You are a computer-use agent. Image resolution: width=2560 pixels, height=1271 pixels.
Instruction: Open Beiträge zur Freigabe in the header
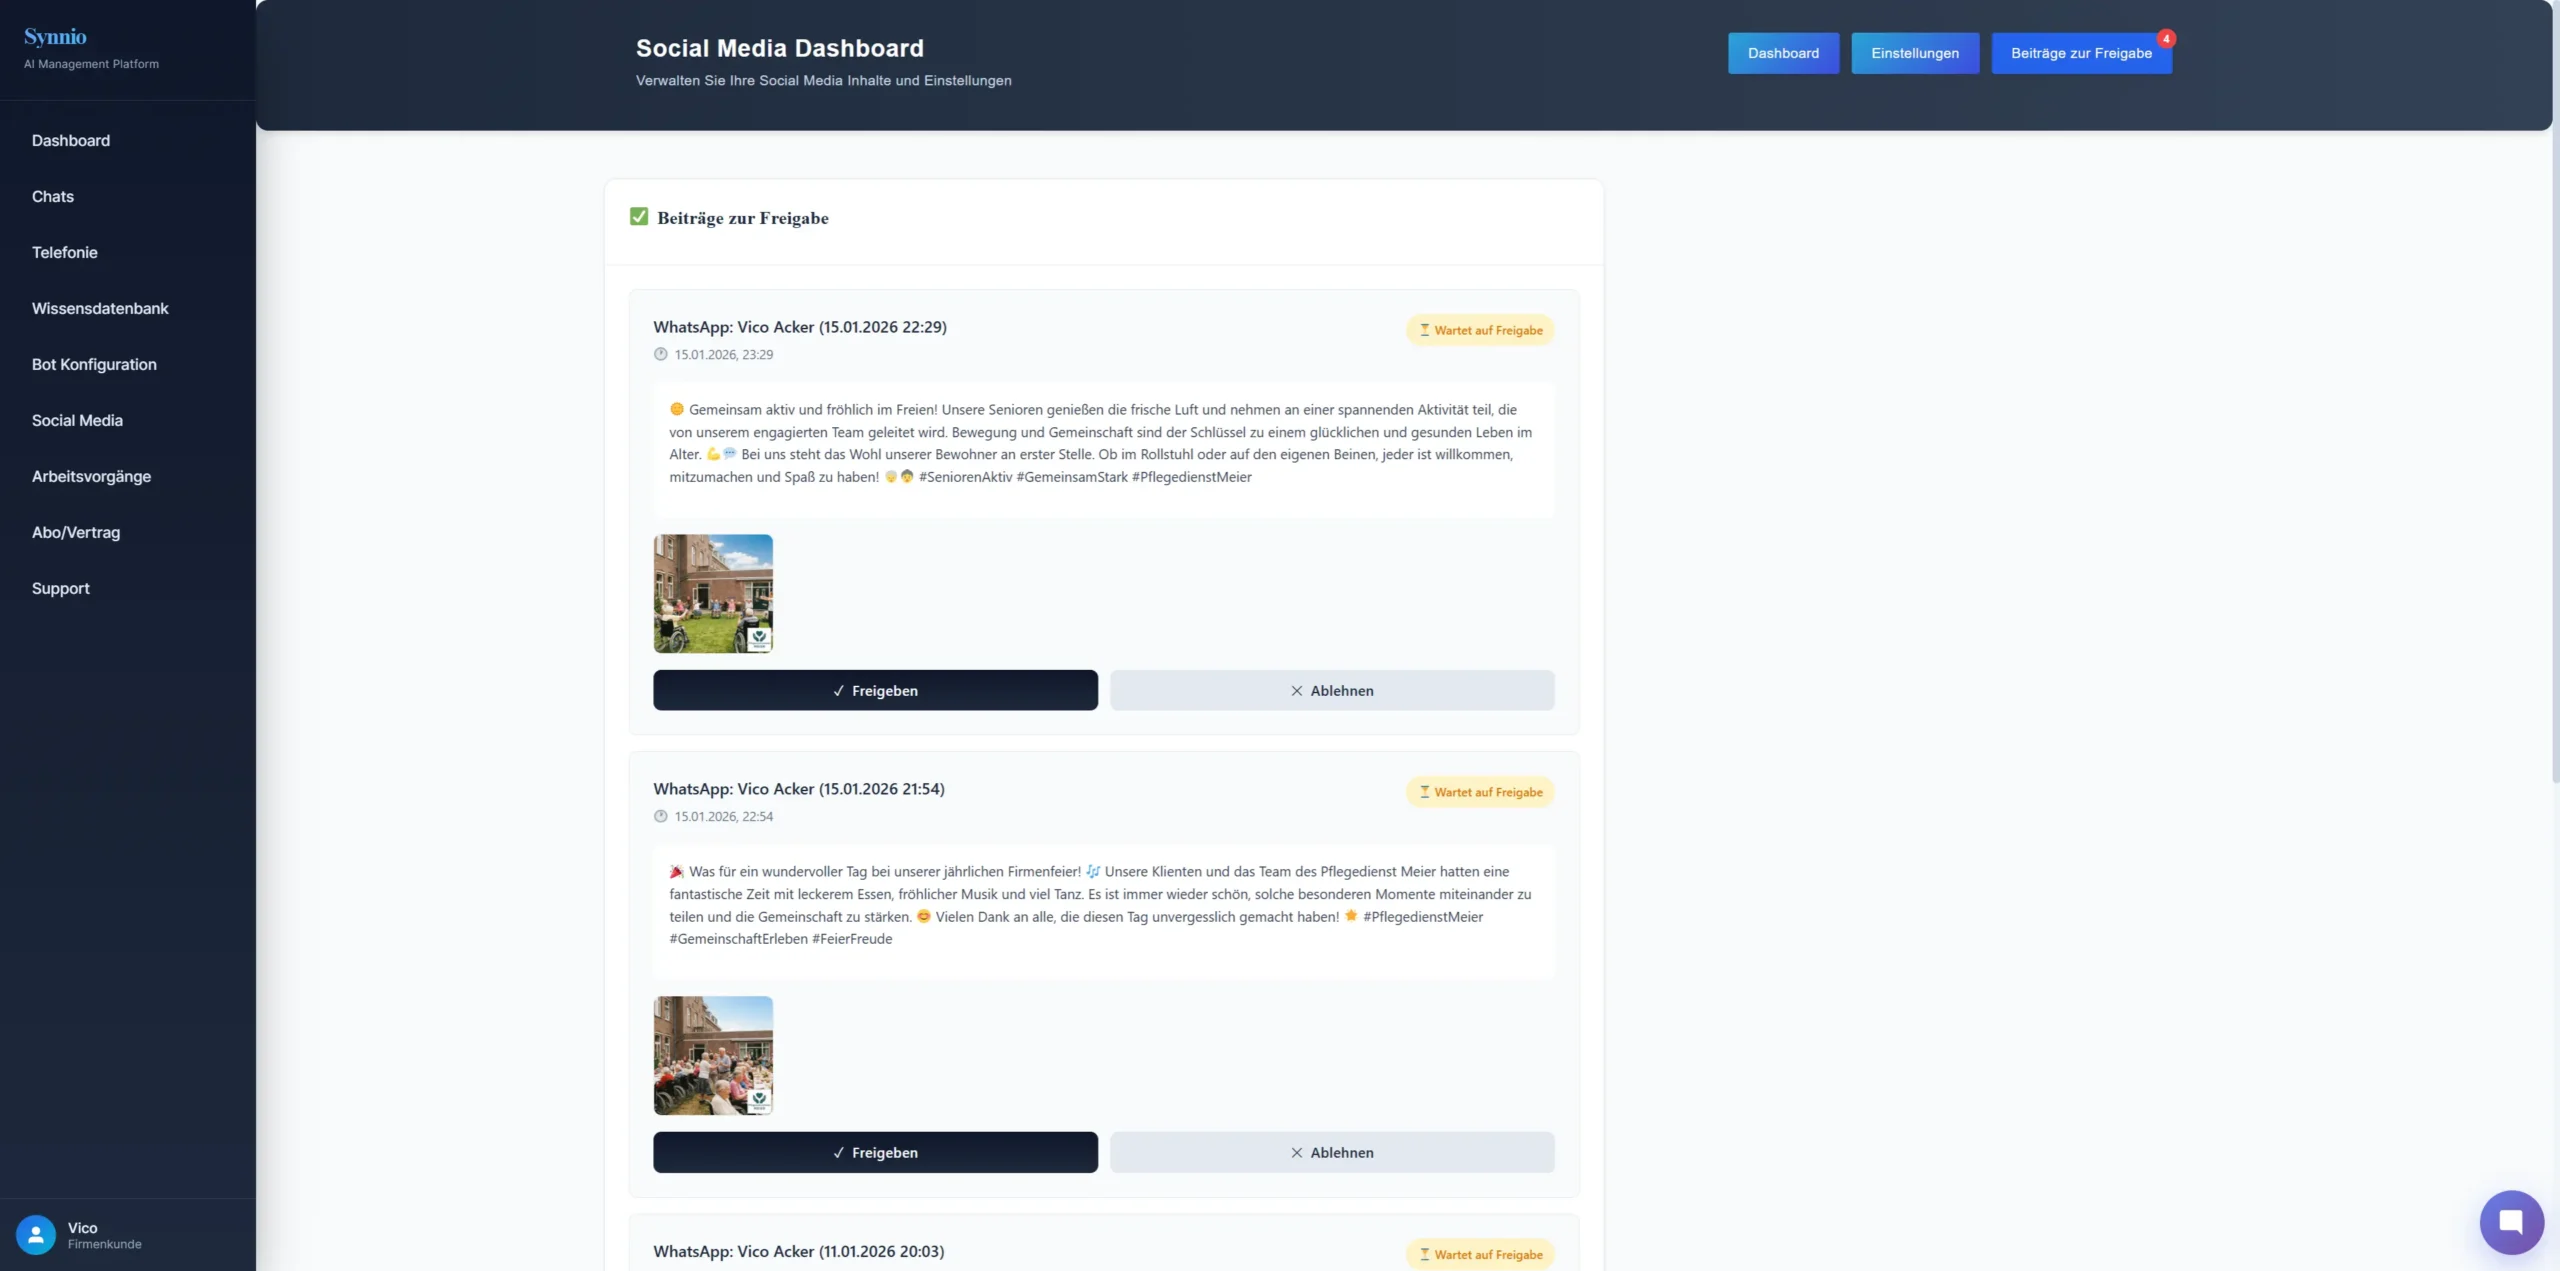[2080, 53]
